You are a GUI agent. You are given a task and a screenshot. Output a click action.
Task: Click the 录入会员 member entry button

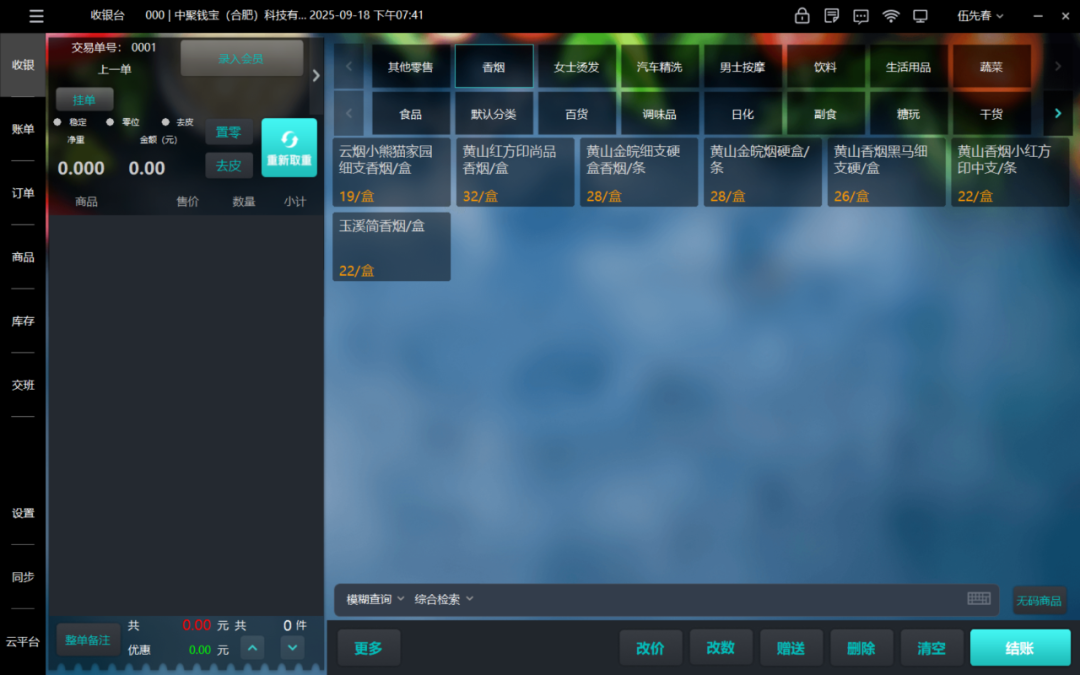coord(241,59)
